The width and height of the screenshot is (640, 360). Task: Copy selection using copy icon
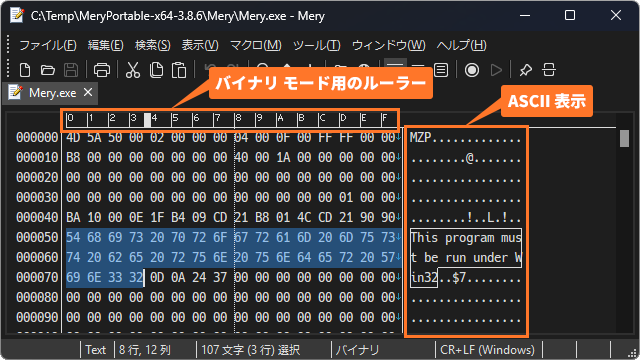[156, 70]
